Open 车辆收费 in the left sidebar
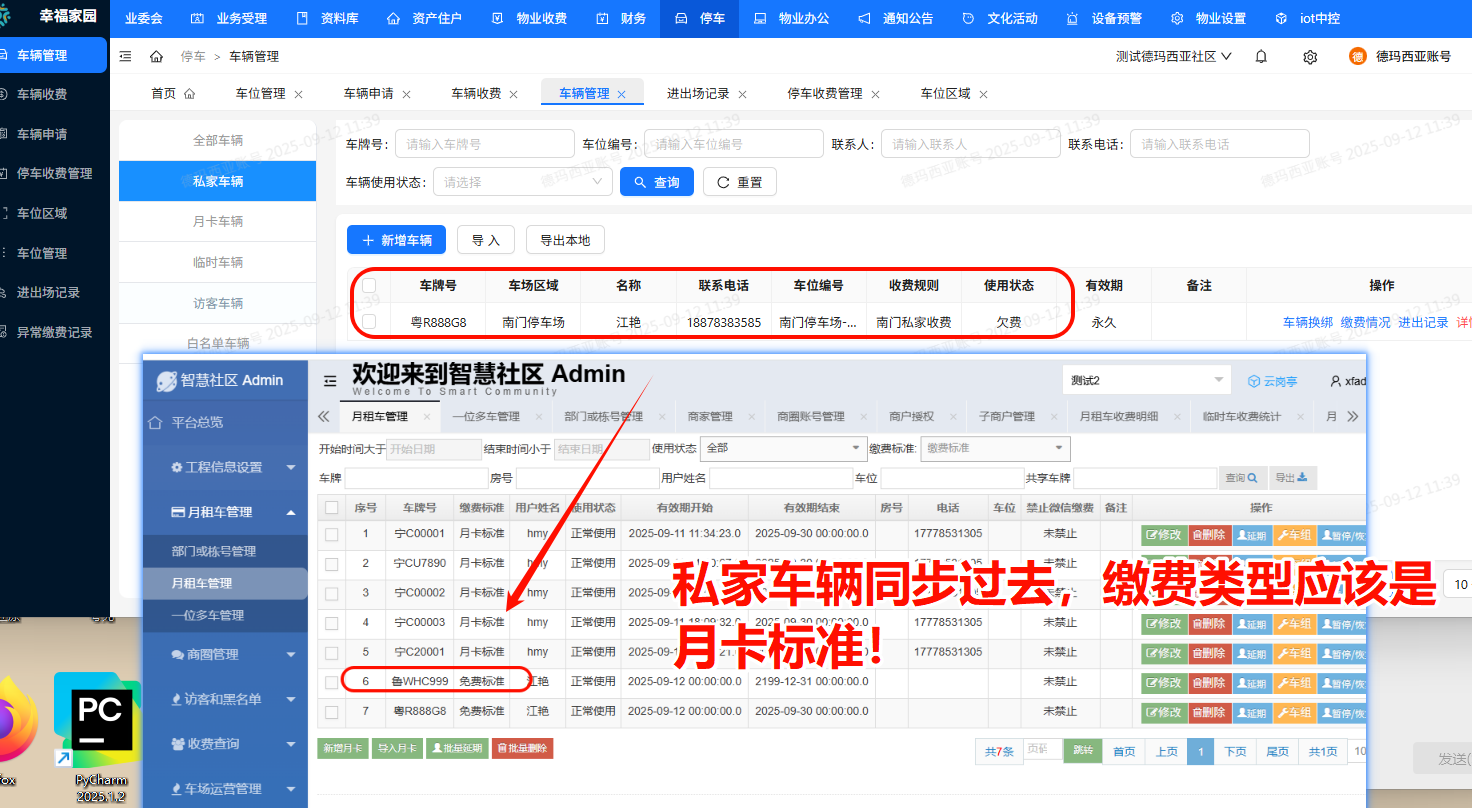This screenshot has width=1472, height=808. click(42, 94)
